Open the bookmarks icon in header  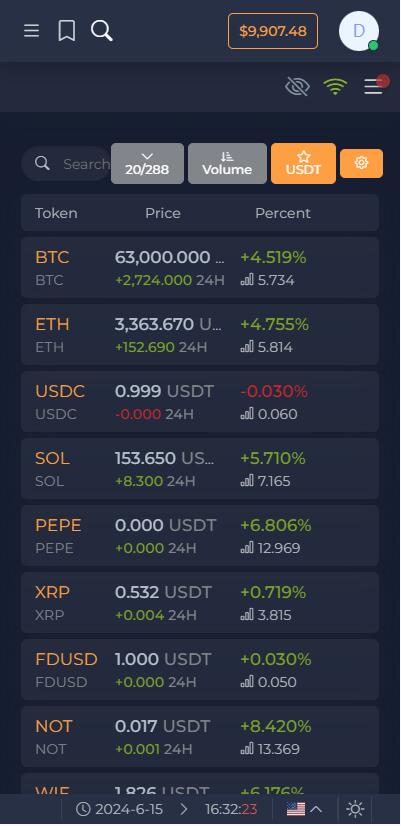coord(66,31)
